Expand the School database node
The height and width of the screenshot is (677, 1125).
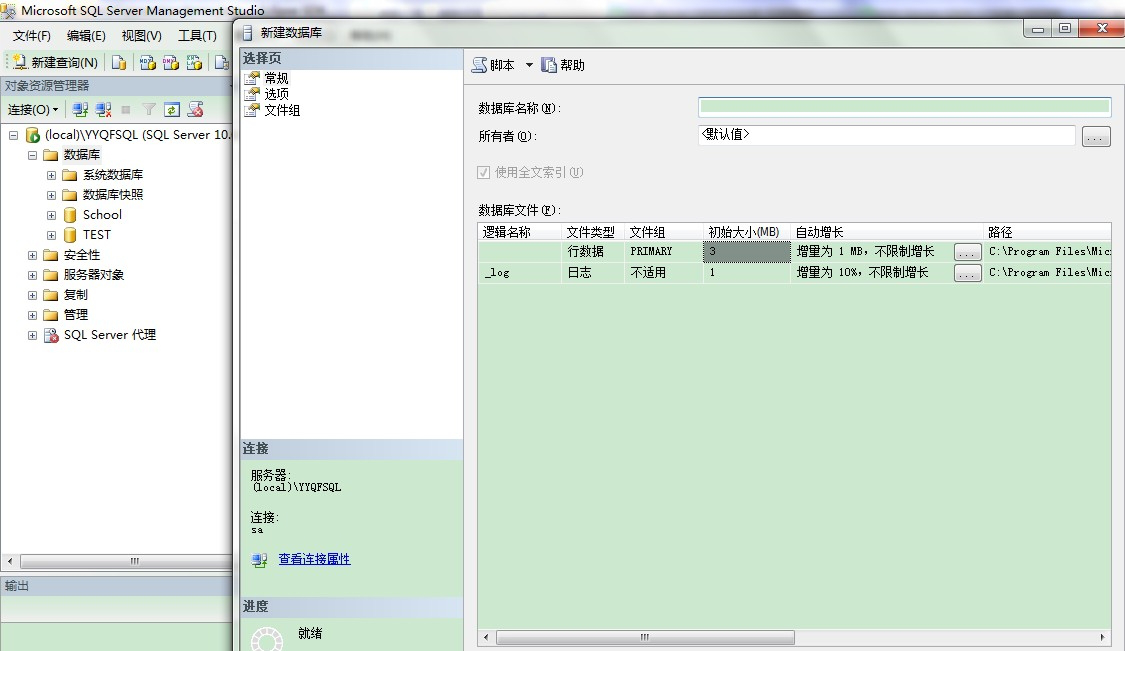(52, 215)
